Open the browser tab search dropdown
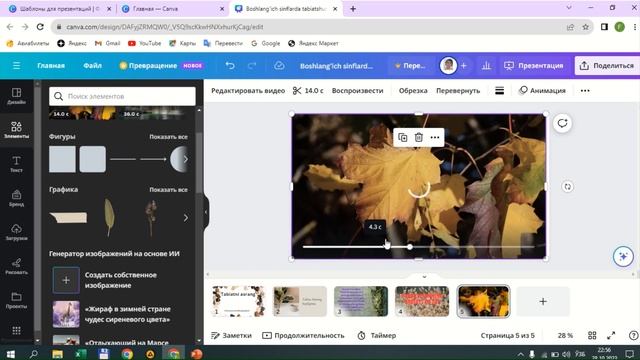 point(569,8)
